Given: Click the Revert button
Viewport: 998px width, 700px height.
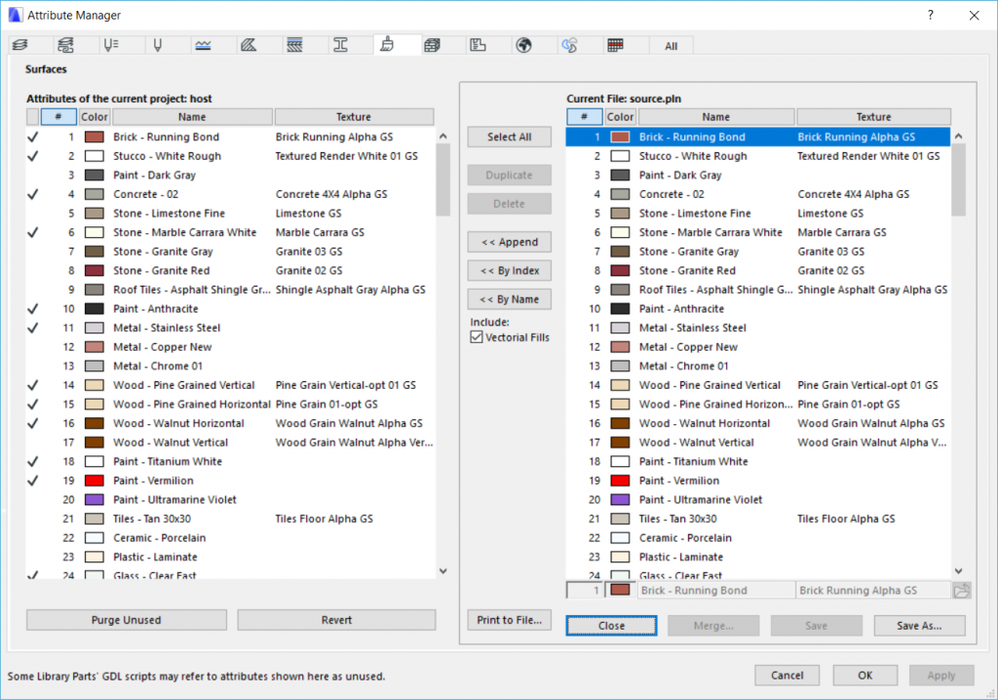Looking at the screenshot, I should (337, 620).
